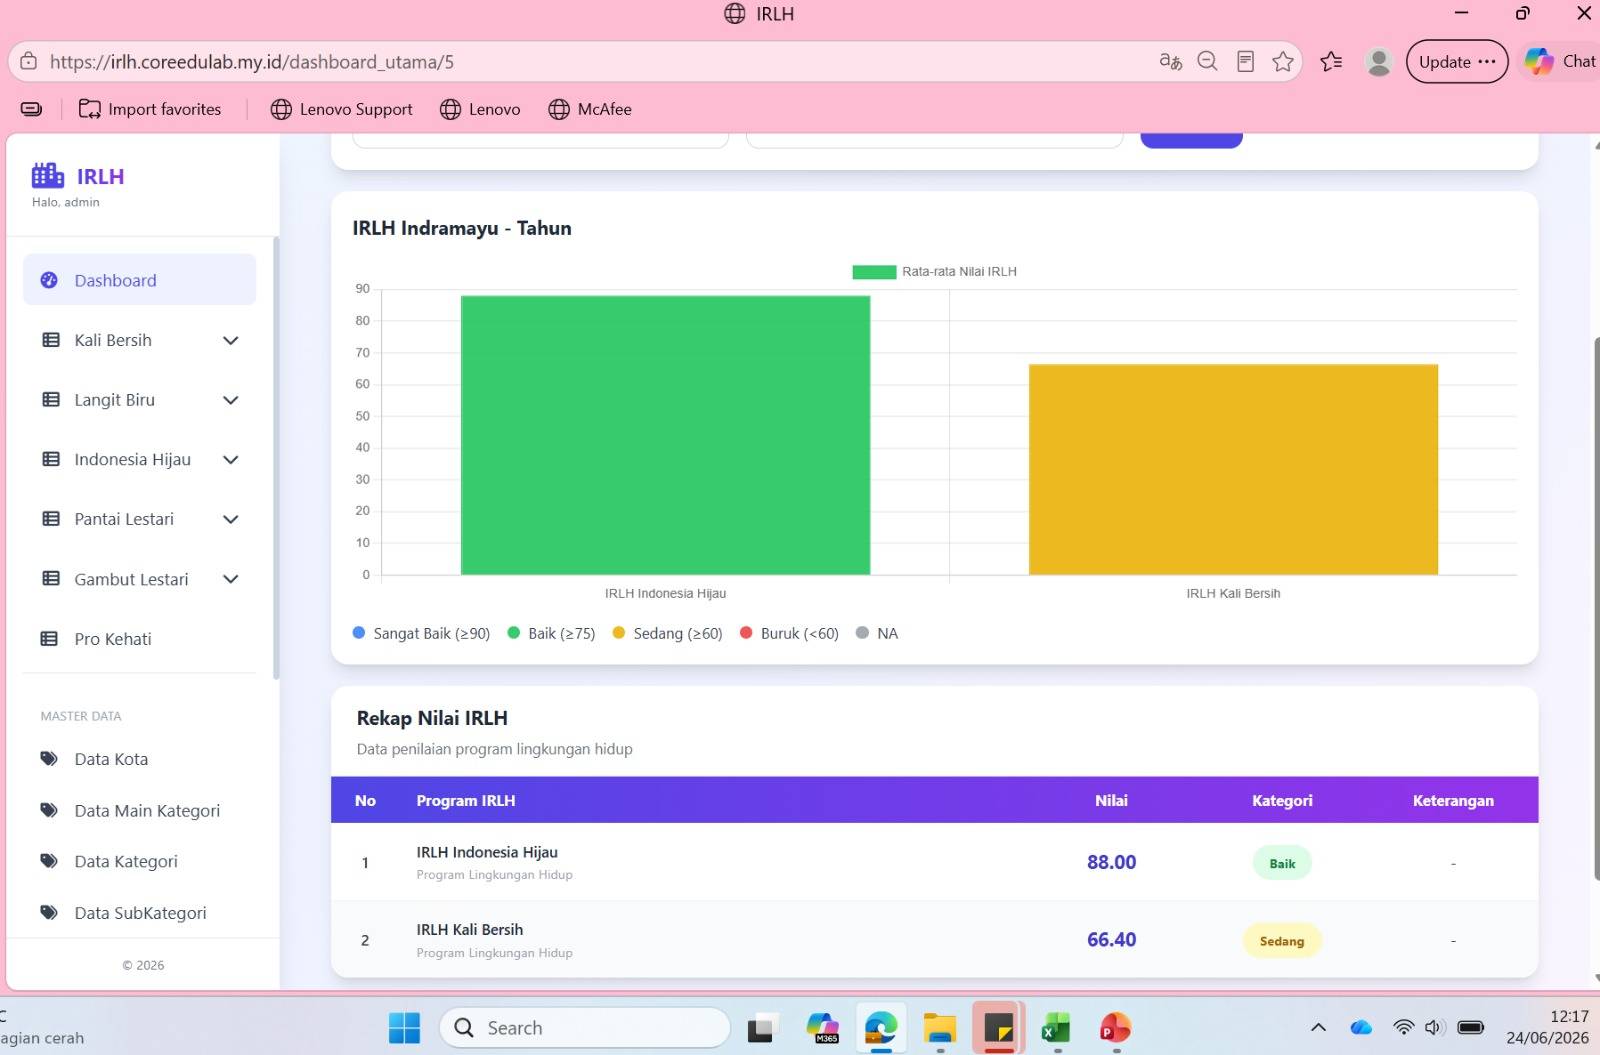Open the translate page icon

tap(1170, 61)
